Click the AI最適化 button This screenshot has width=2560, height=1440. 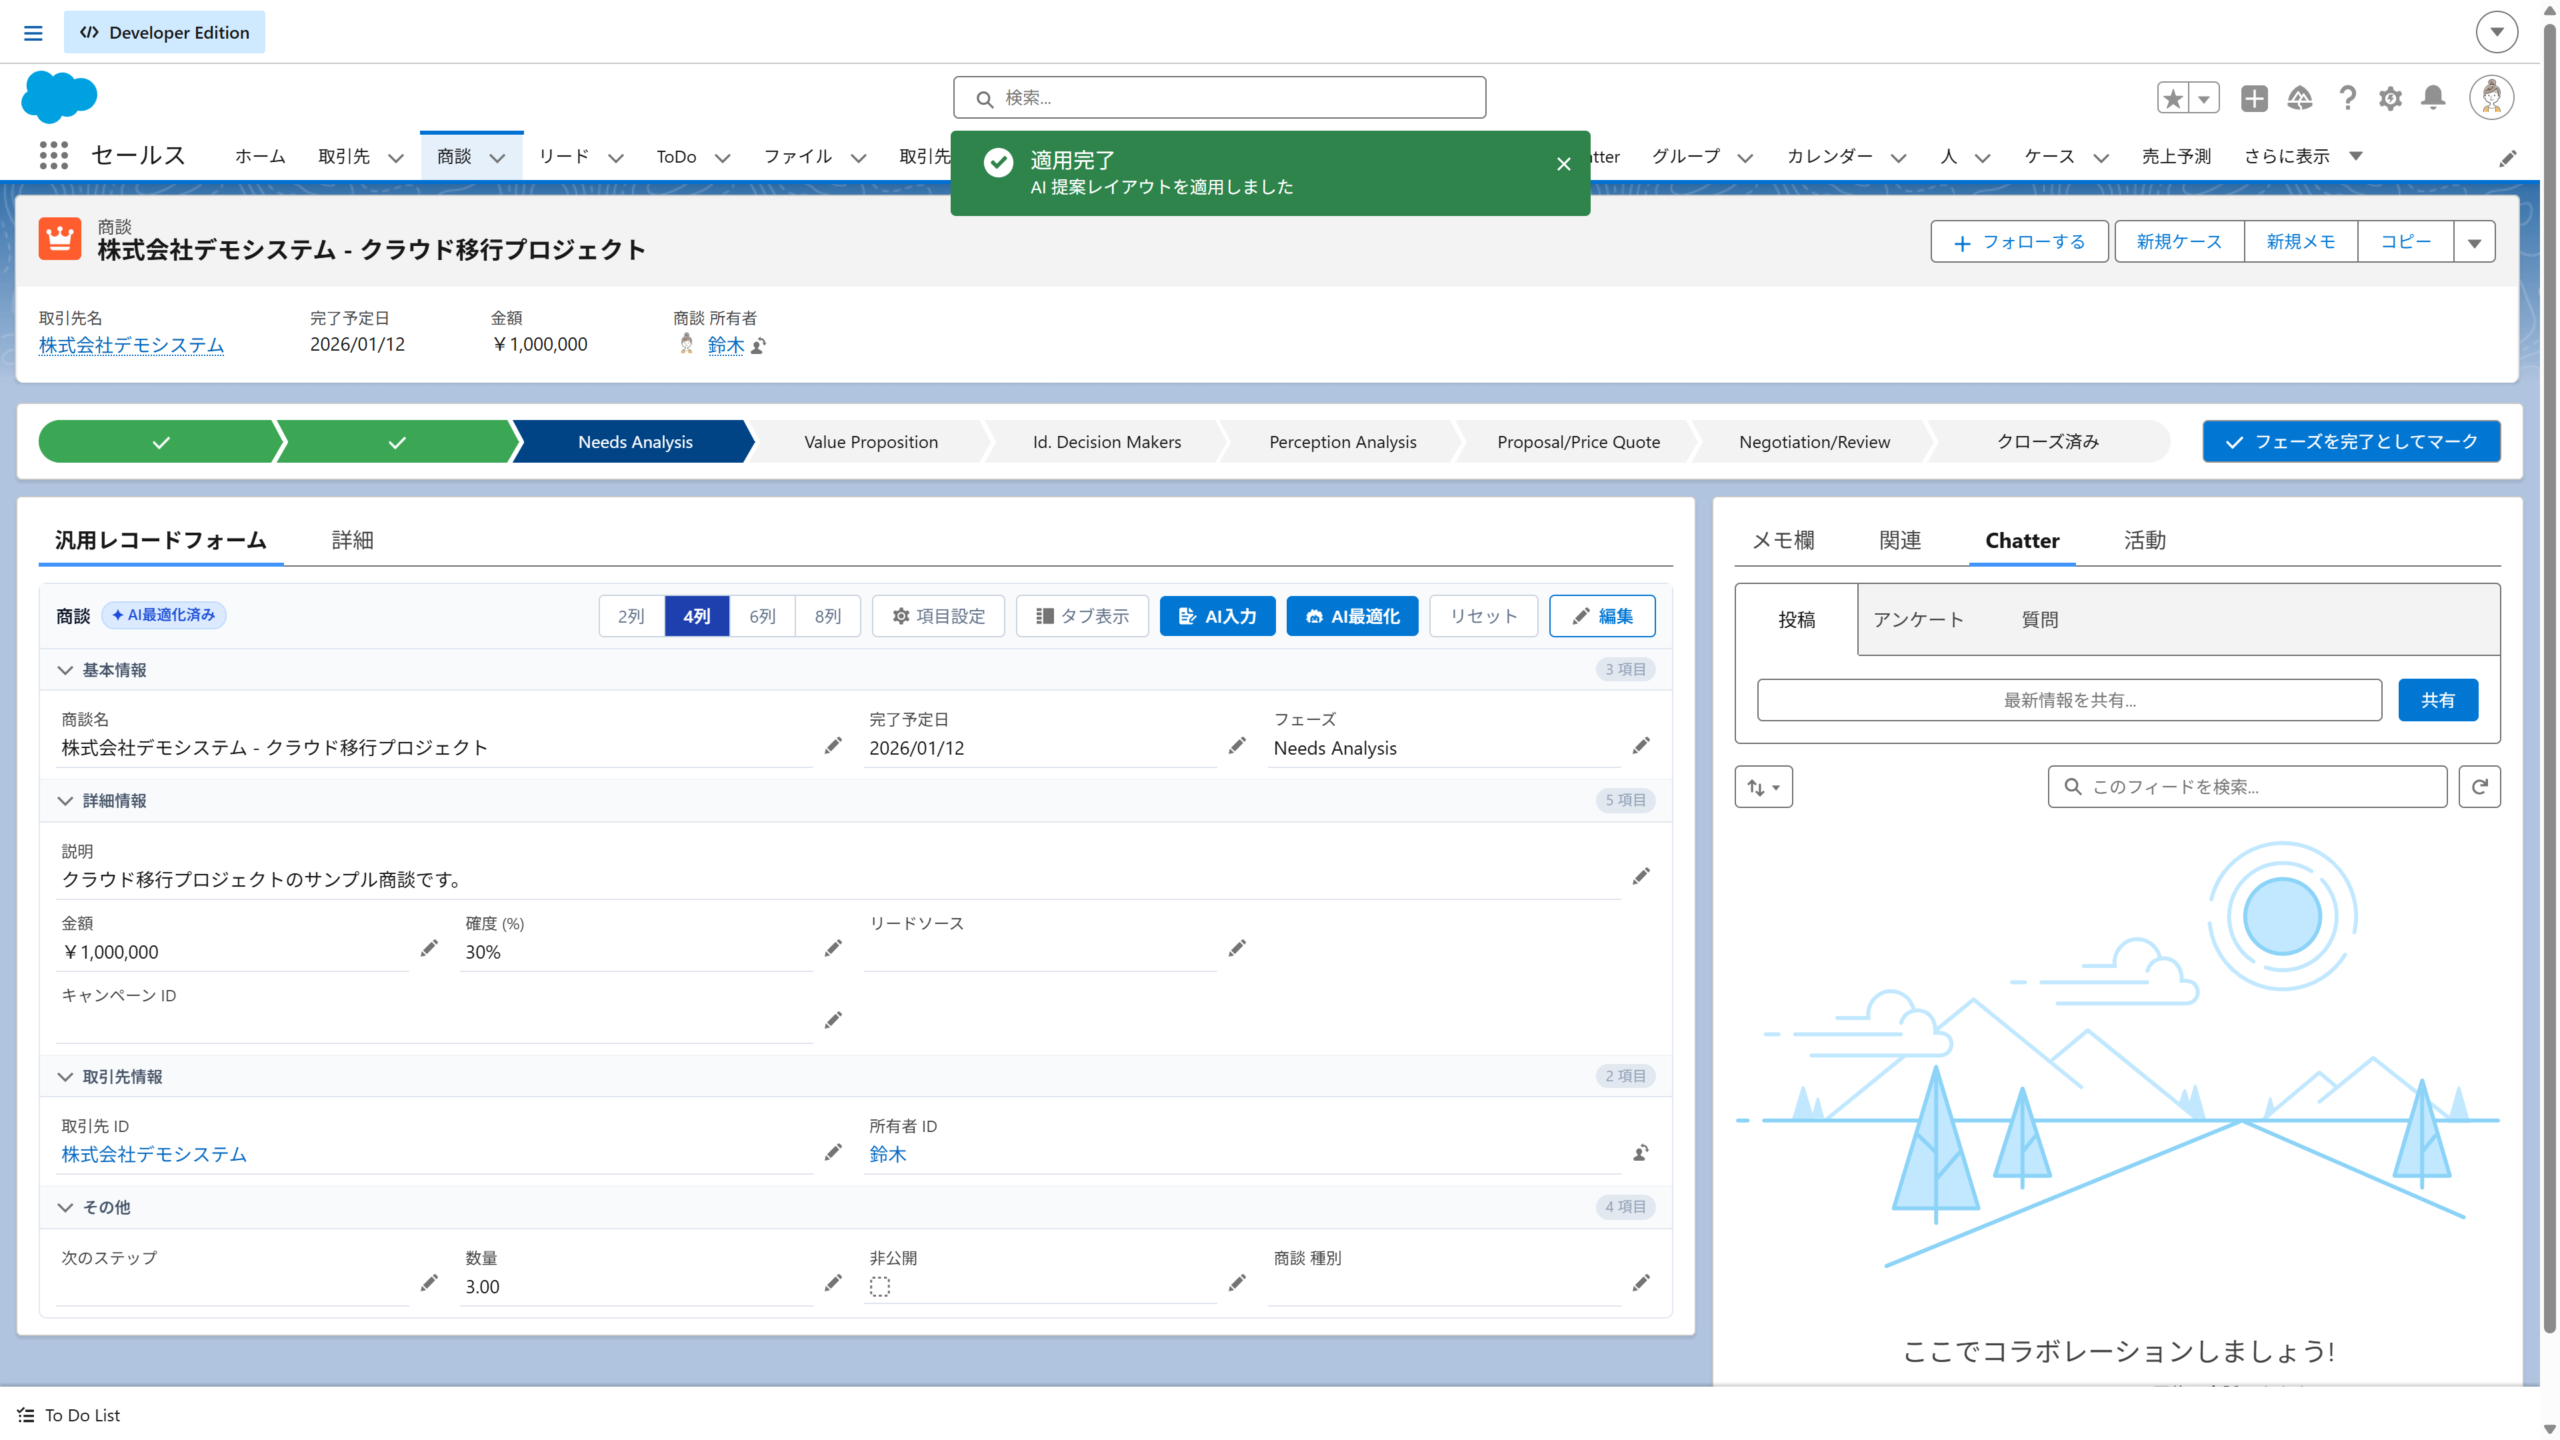1352,616
